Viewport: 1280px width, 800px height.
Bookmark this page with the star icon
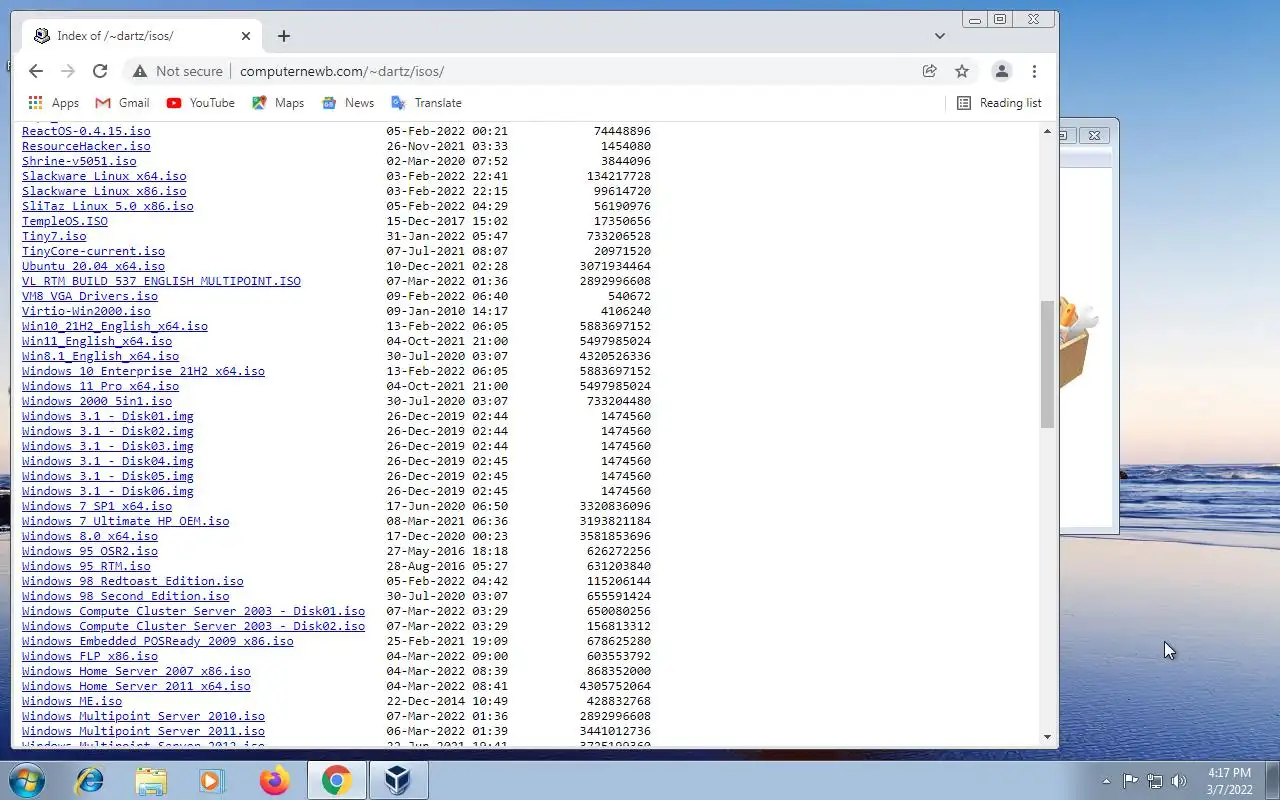click(x=962, y=71)
